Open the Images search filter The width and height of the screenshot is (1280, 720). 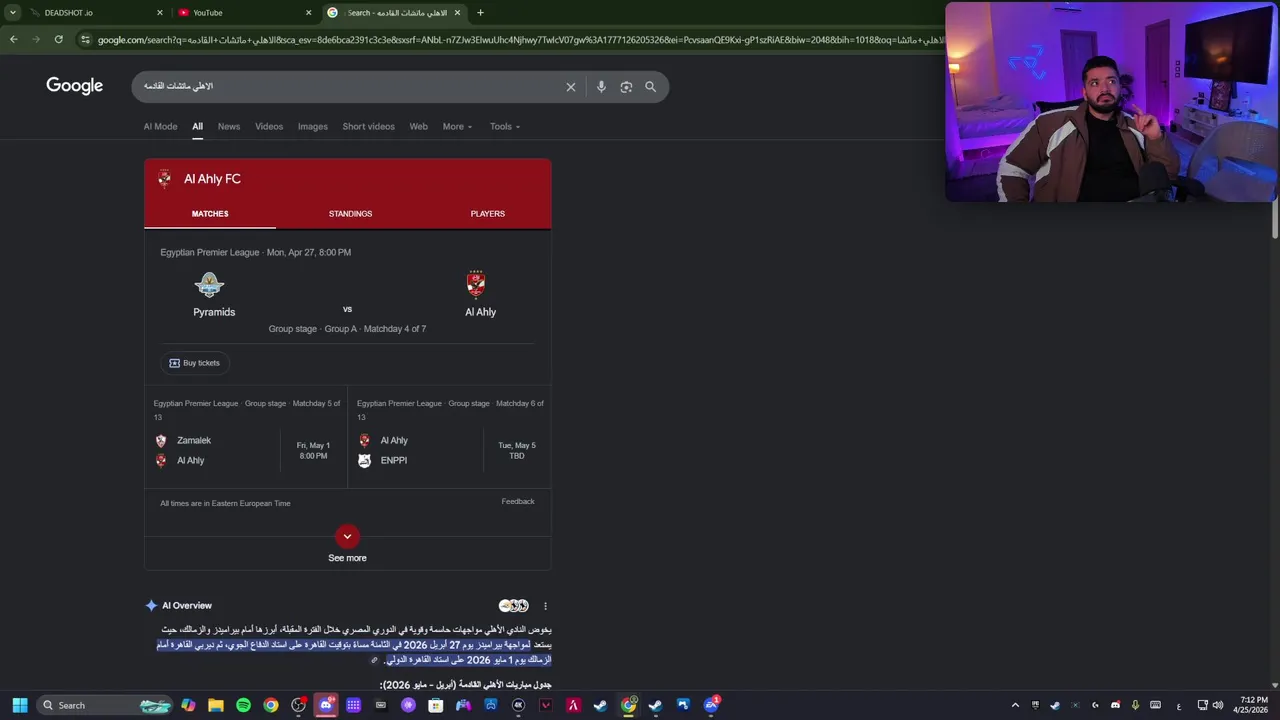coord(313,127)
